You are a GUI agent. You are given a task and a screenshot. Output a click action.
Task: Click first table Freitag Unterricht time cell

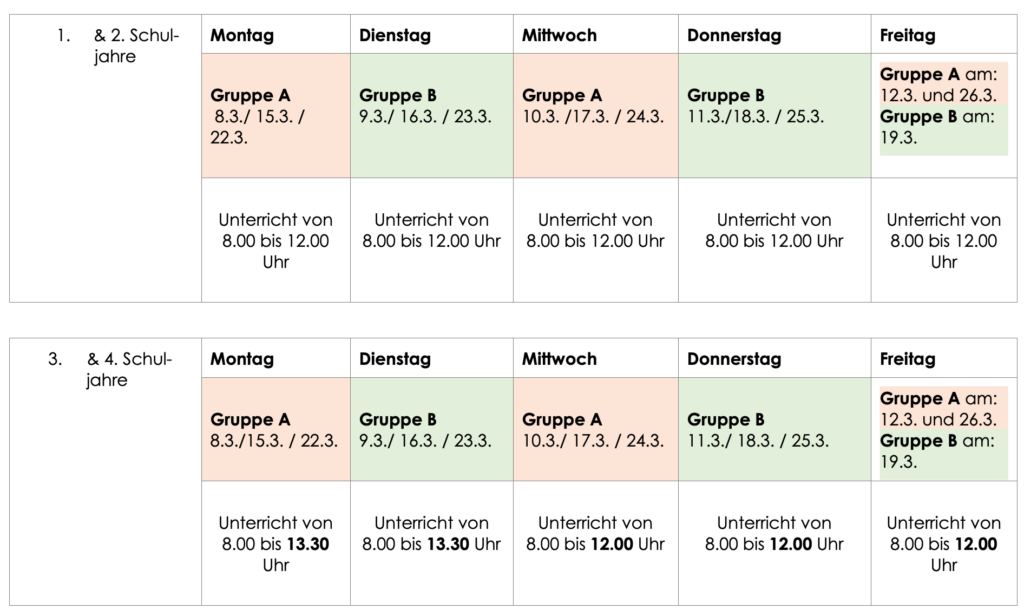(944, 240)
